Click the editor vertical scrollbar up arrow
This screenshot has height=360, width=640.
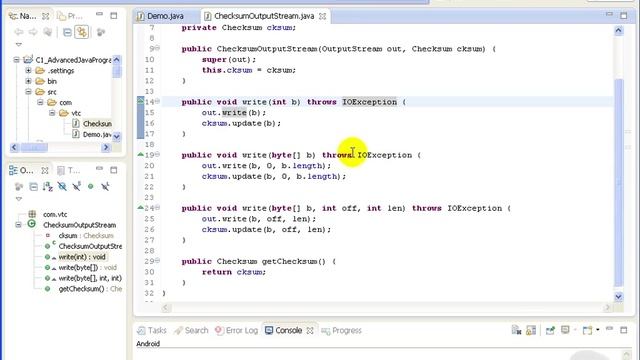tap(618, 31)
